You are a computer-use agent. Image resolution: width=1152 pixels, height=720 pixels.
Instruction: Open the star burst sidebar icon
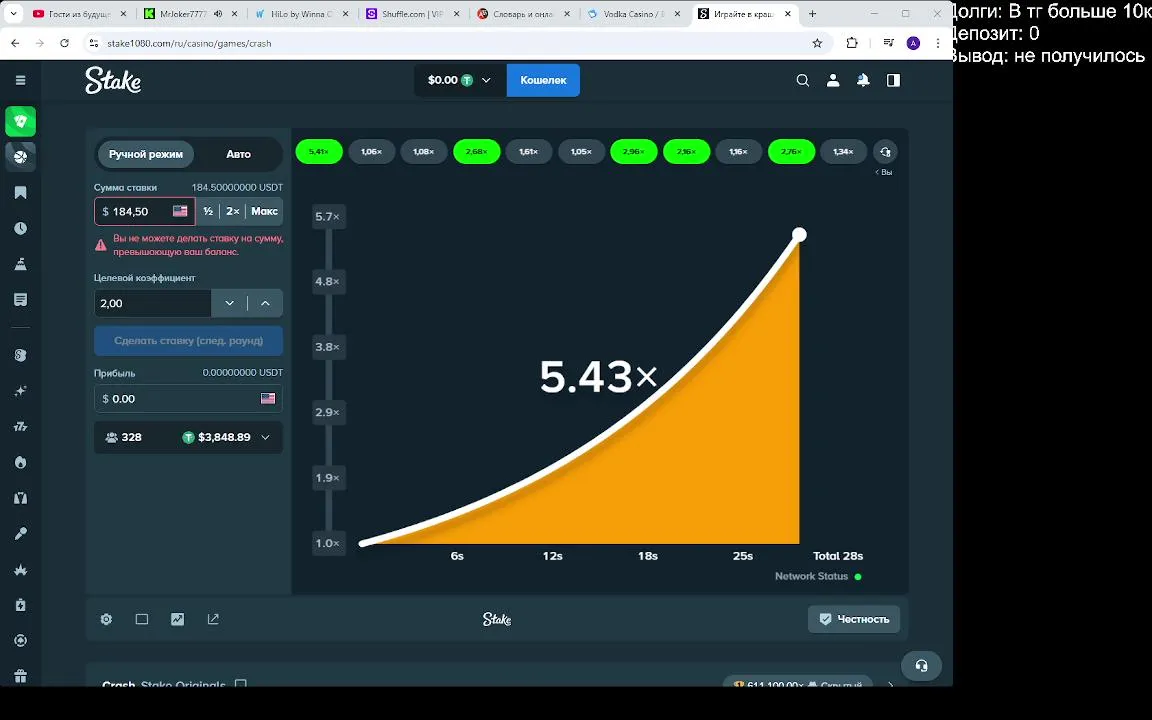[x=21, y=569]
